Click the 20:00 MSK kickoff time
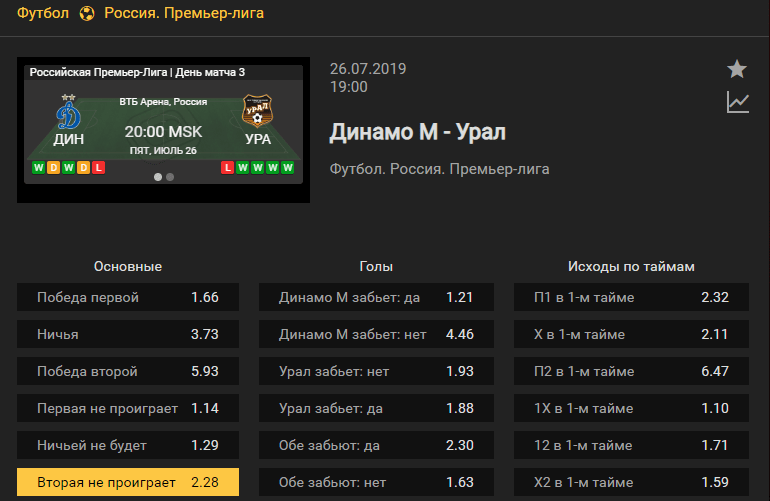 (x=163, y=132)
